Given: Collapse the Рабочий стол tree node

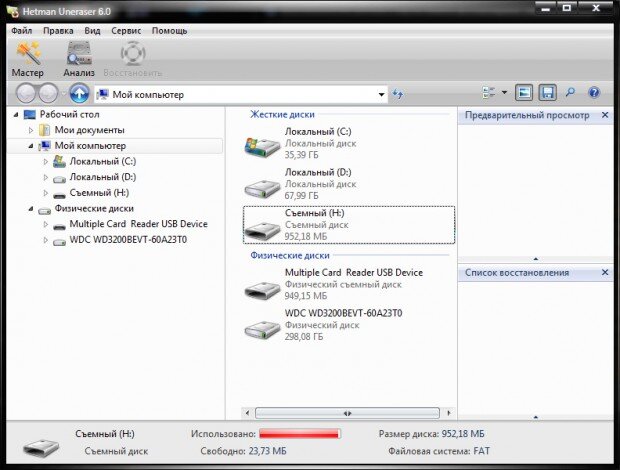Looking at the screenshot, I should (16, 115).
